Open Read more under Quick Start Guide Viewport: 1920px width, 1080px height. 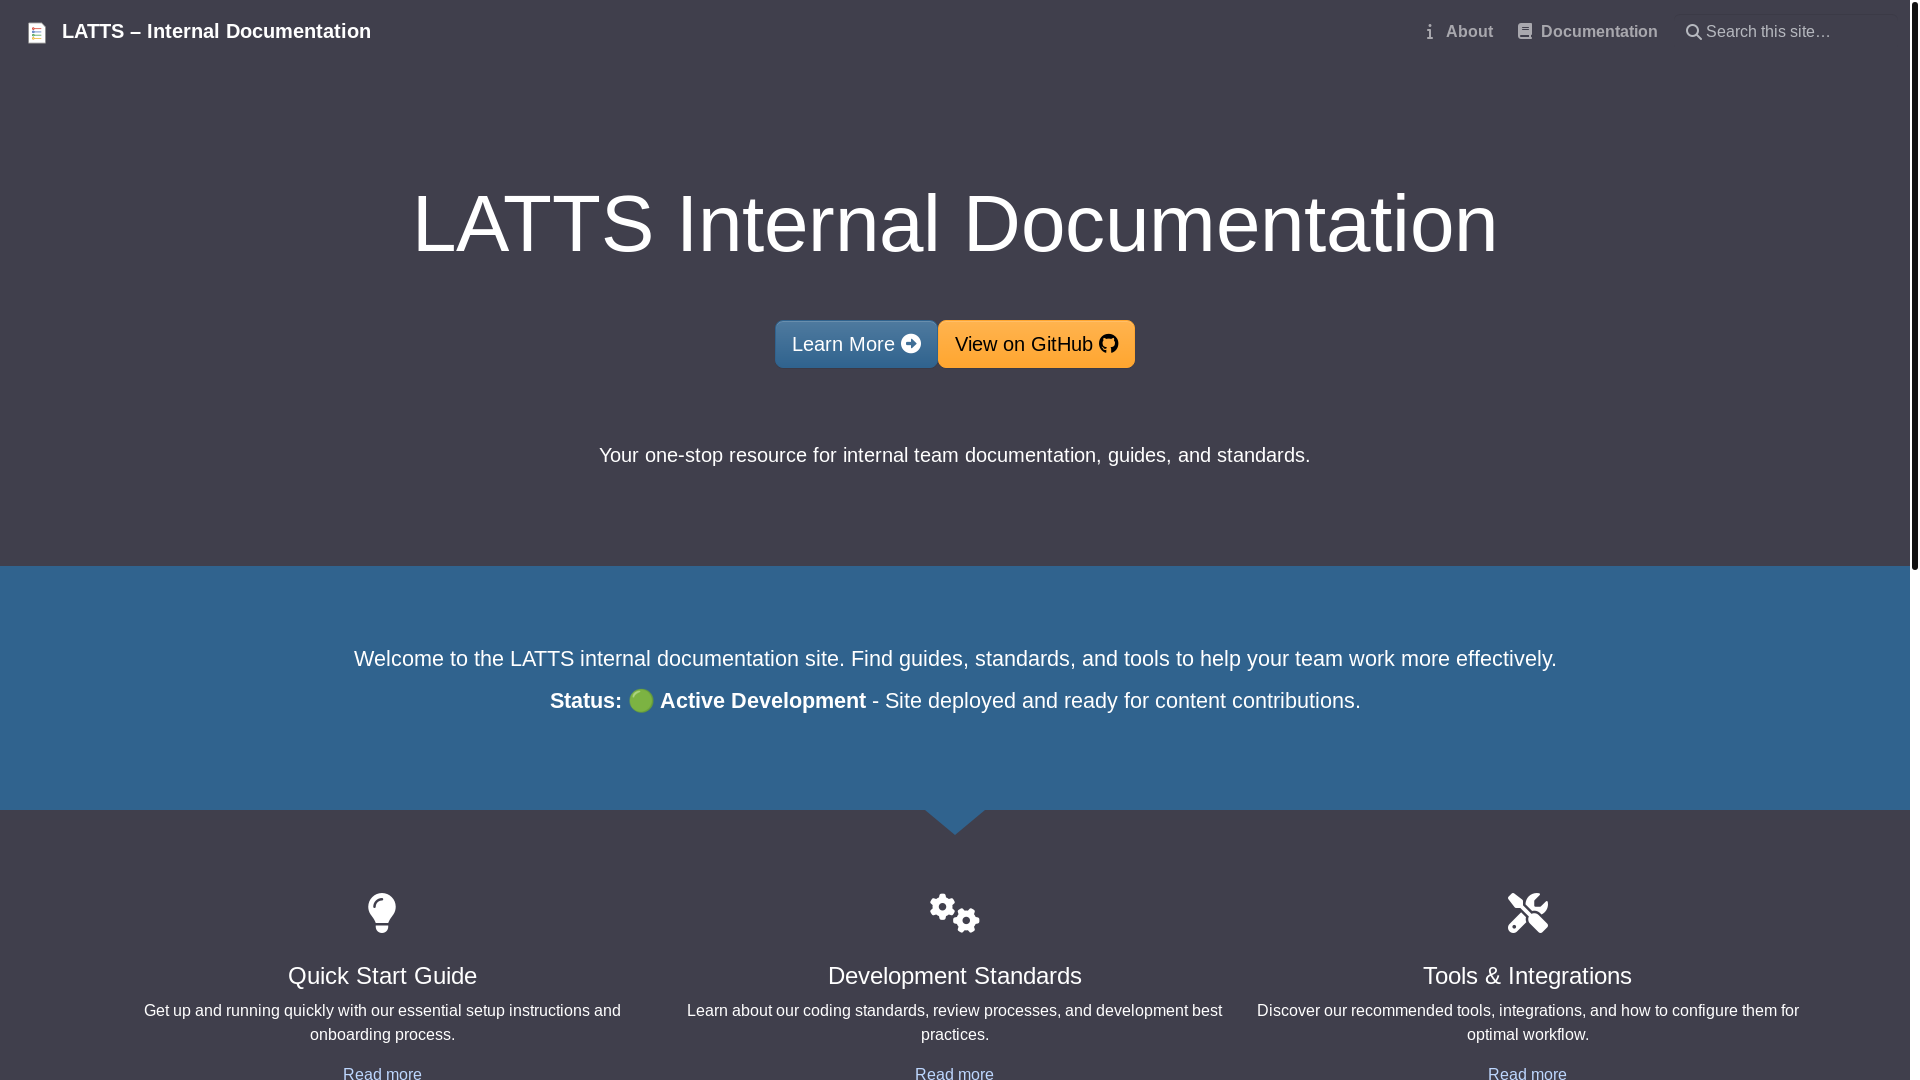click(382, 1072)
